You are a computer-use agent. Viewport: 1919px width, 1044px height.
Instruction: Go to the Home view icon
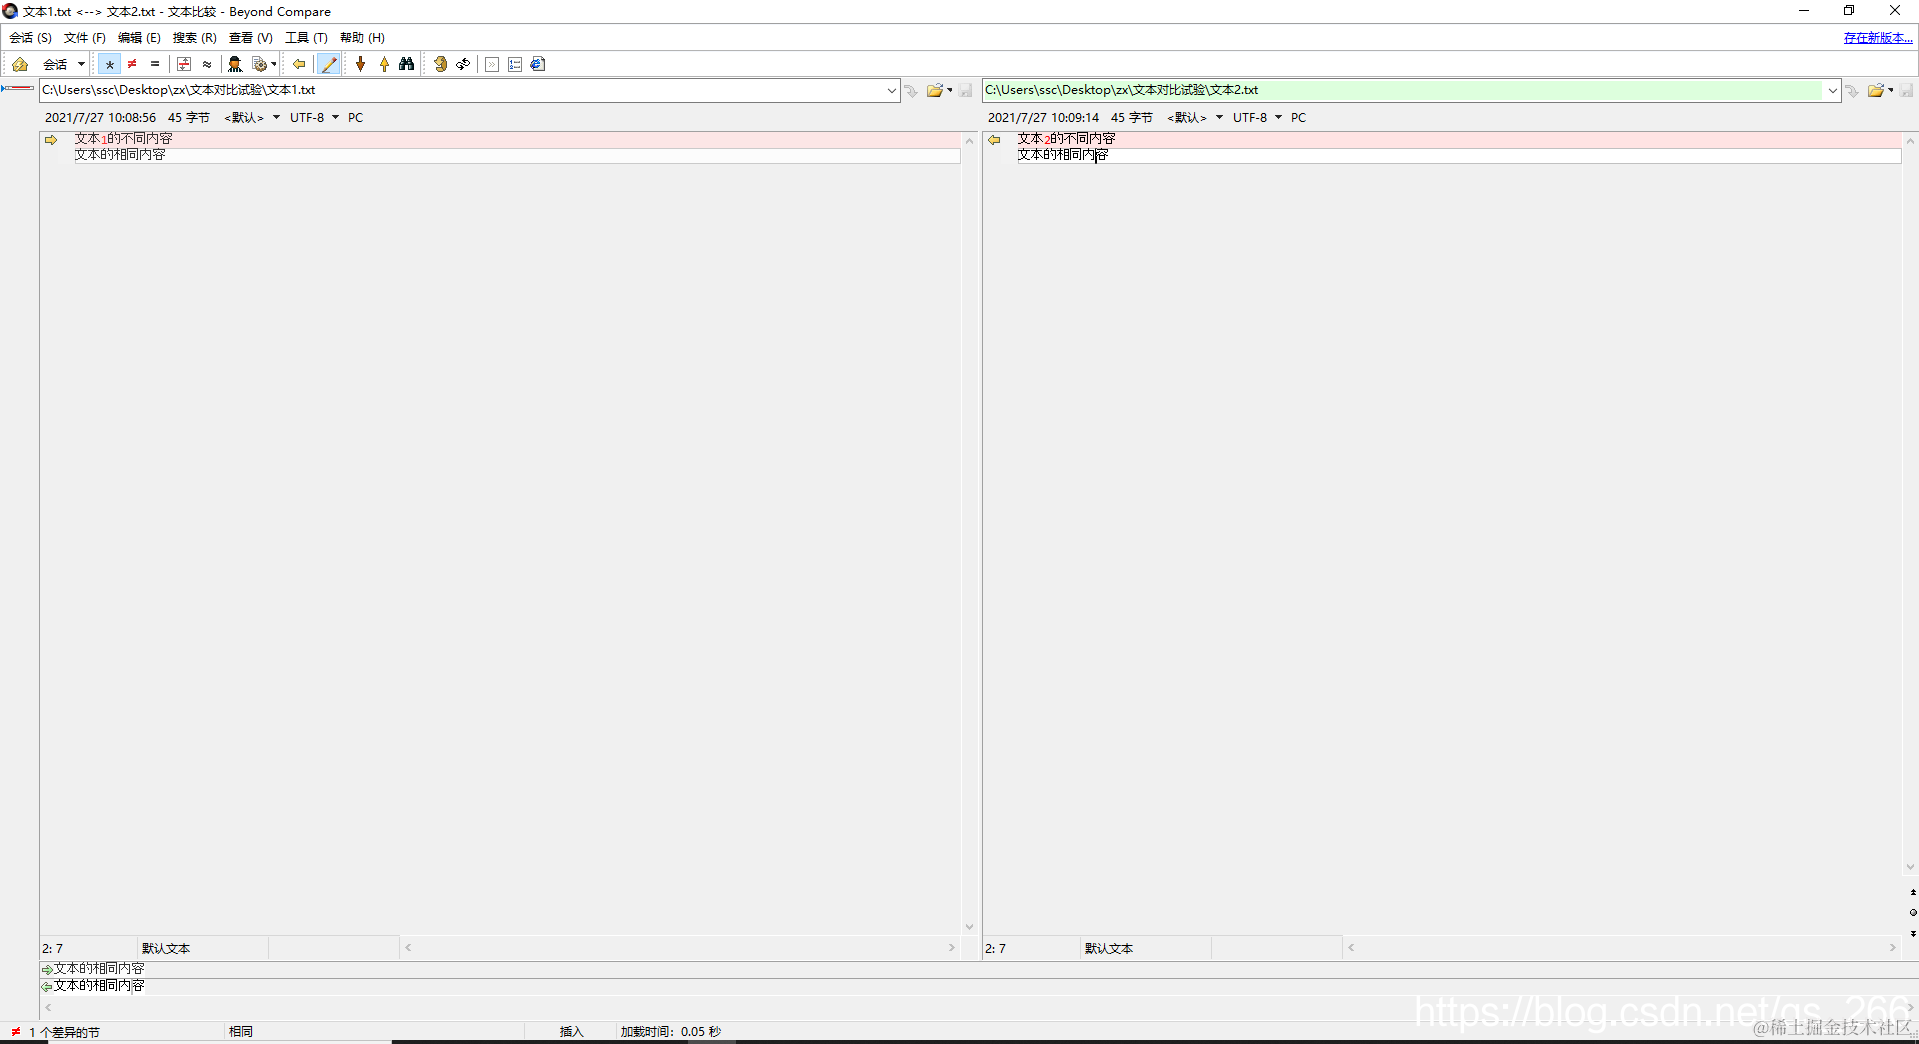[x=20, y=64]
